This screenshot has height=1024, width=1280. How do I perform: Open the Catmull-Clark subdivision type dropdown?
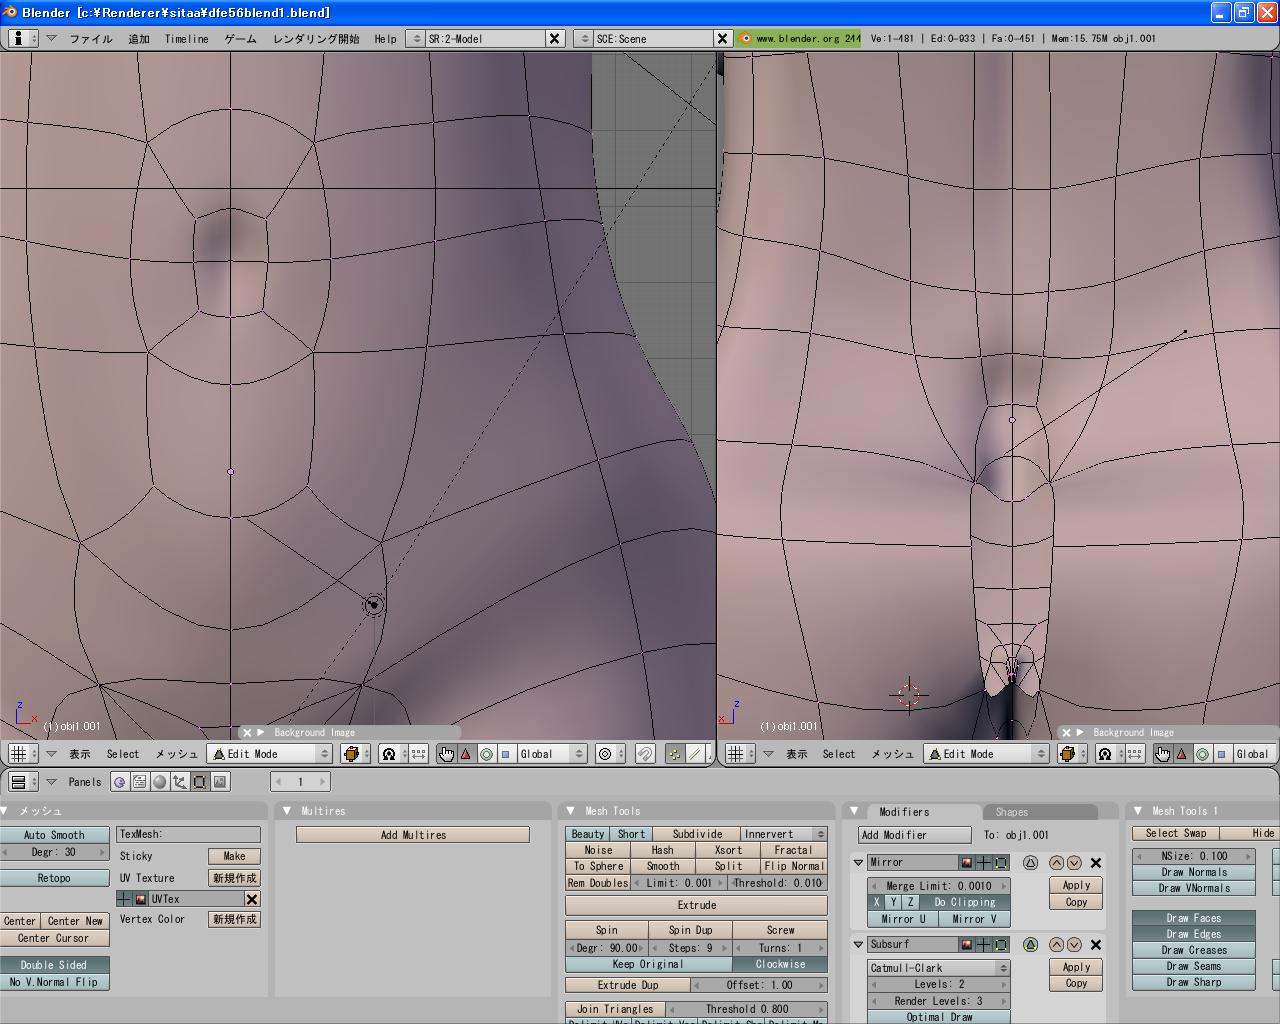(938, 968)
